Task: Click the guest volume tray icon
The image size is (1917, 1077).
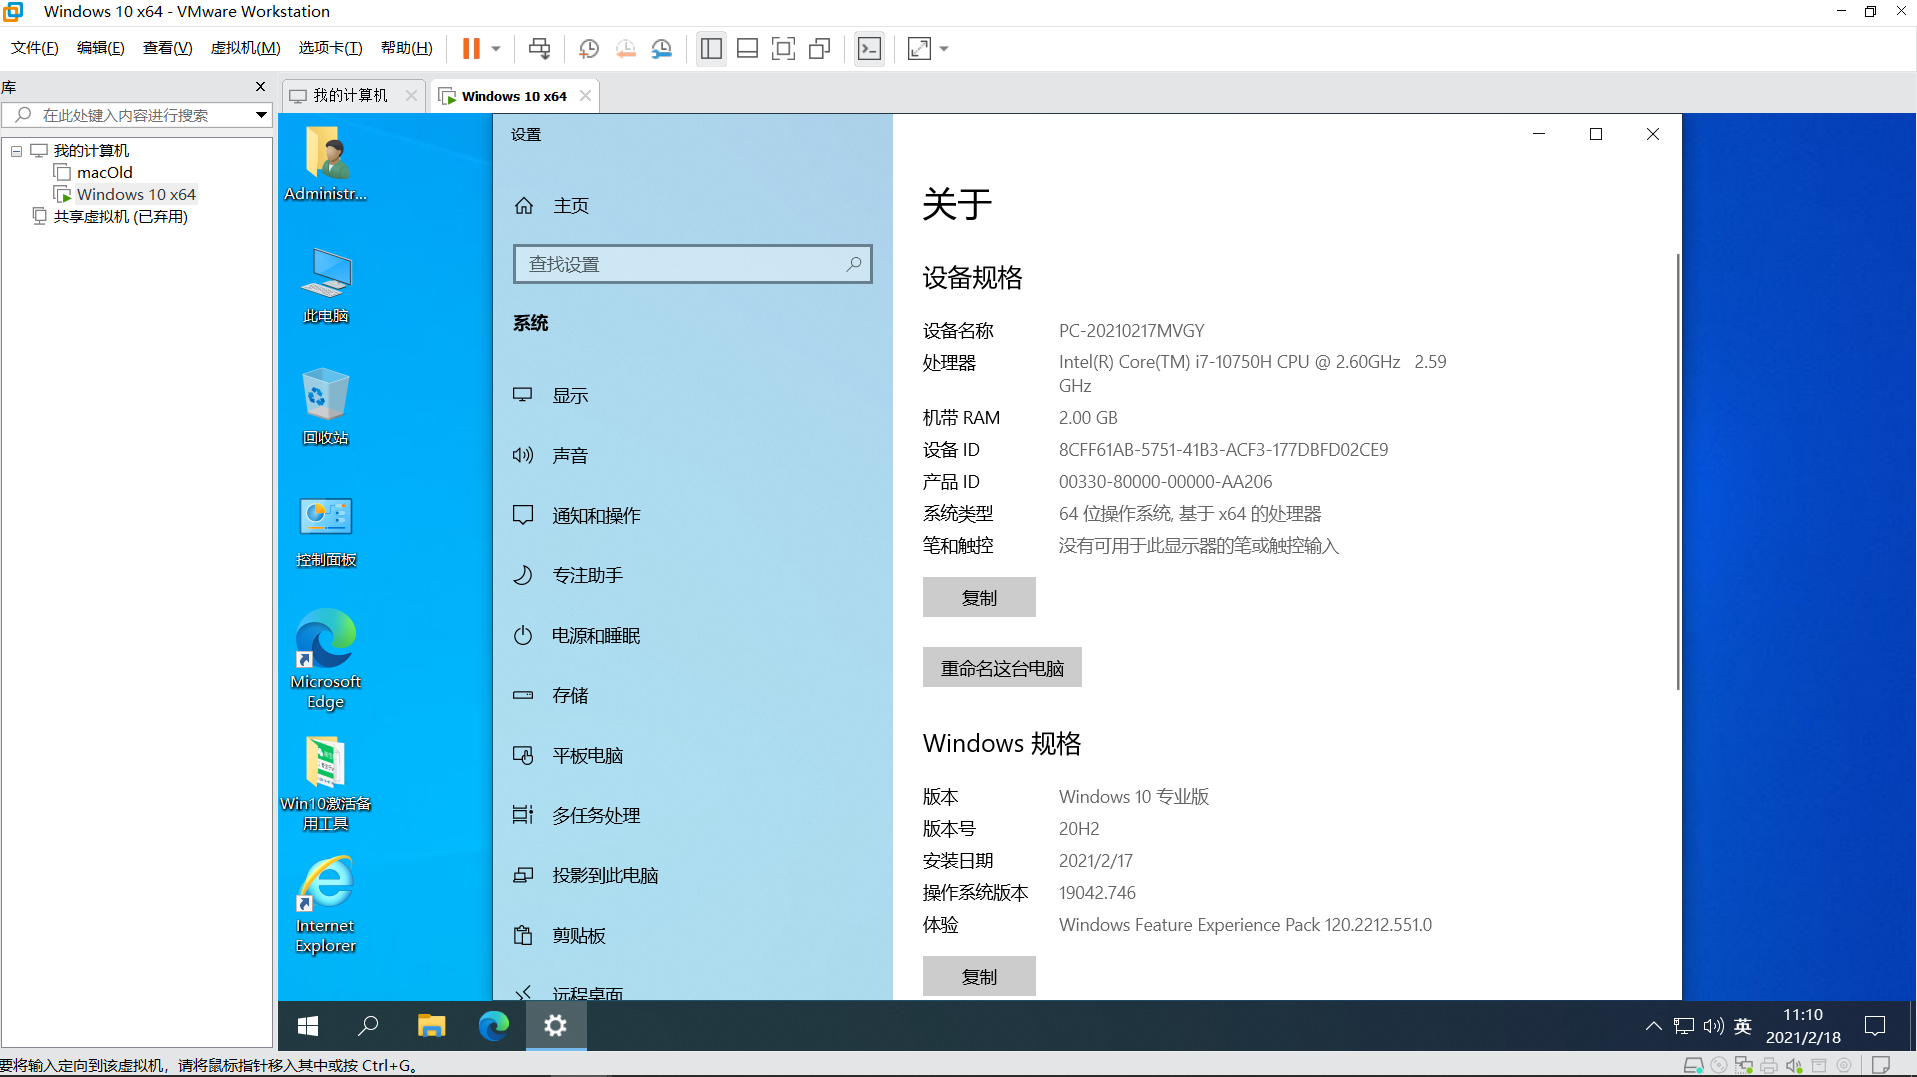Action: (x=1713, y=1025)
